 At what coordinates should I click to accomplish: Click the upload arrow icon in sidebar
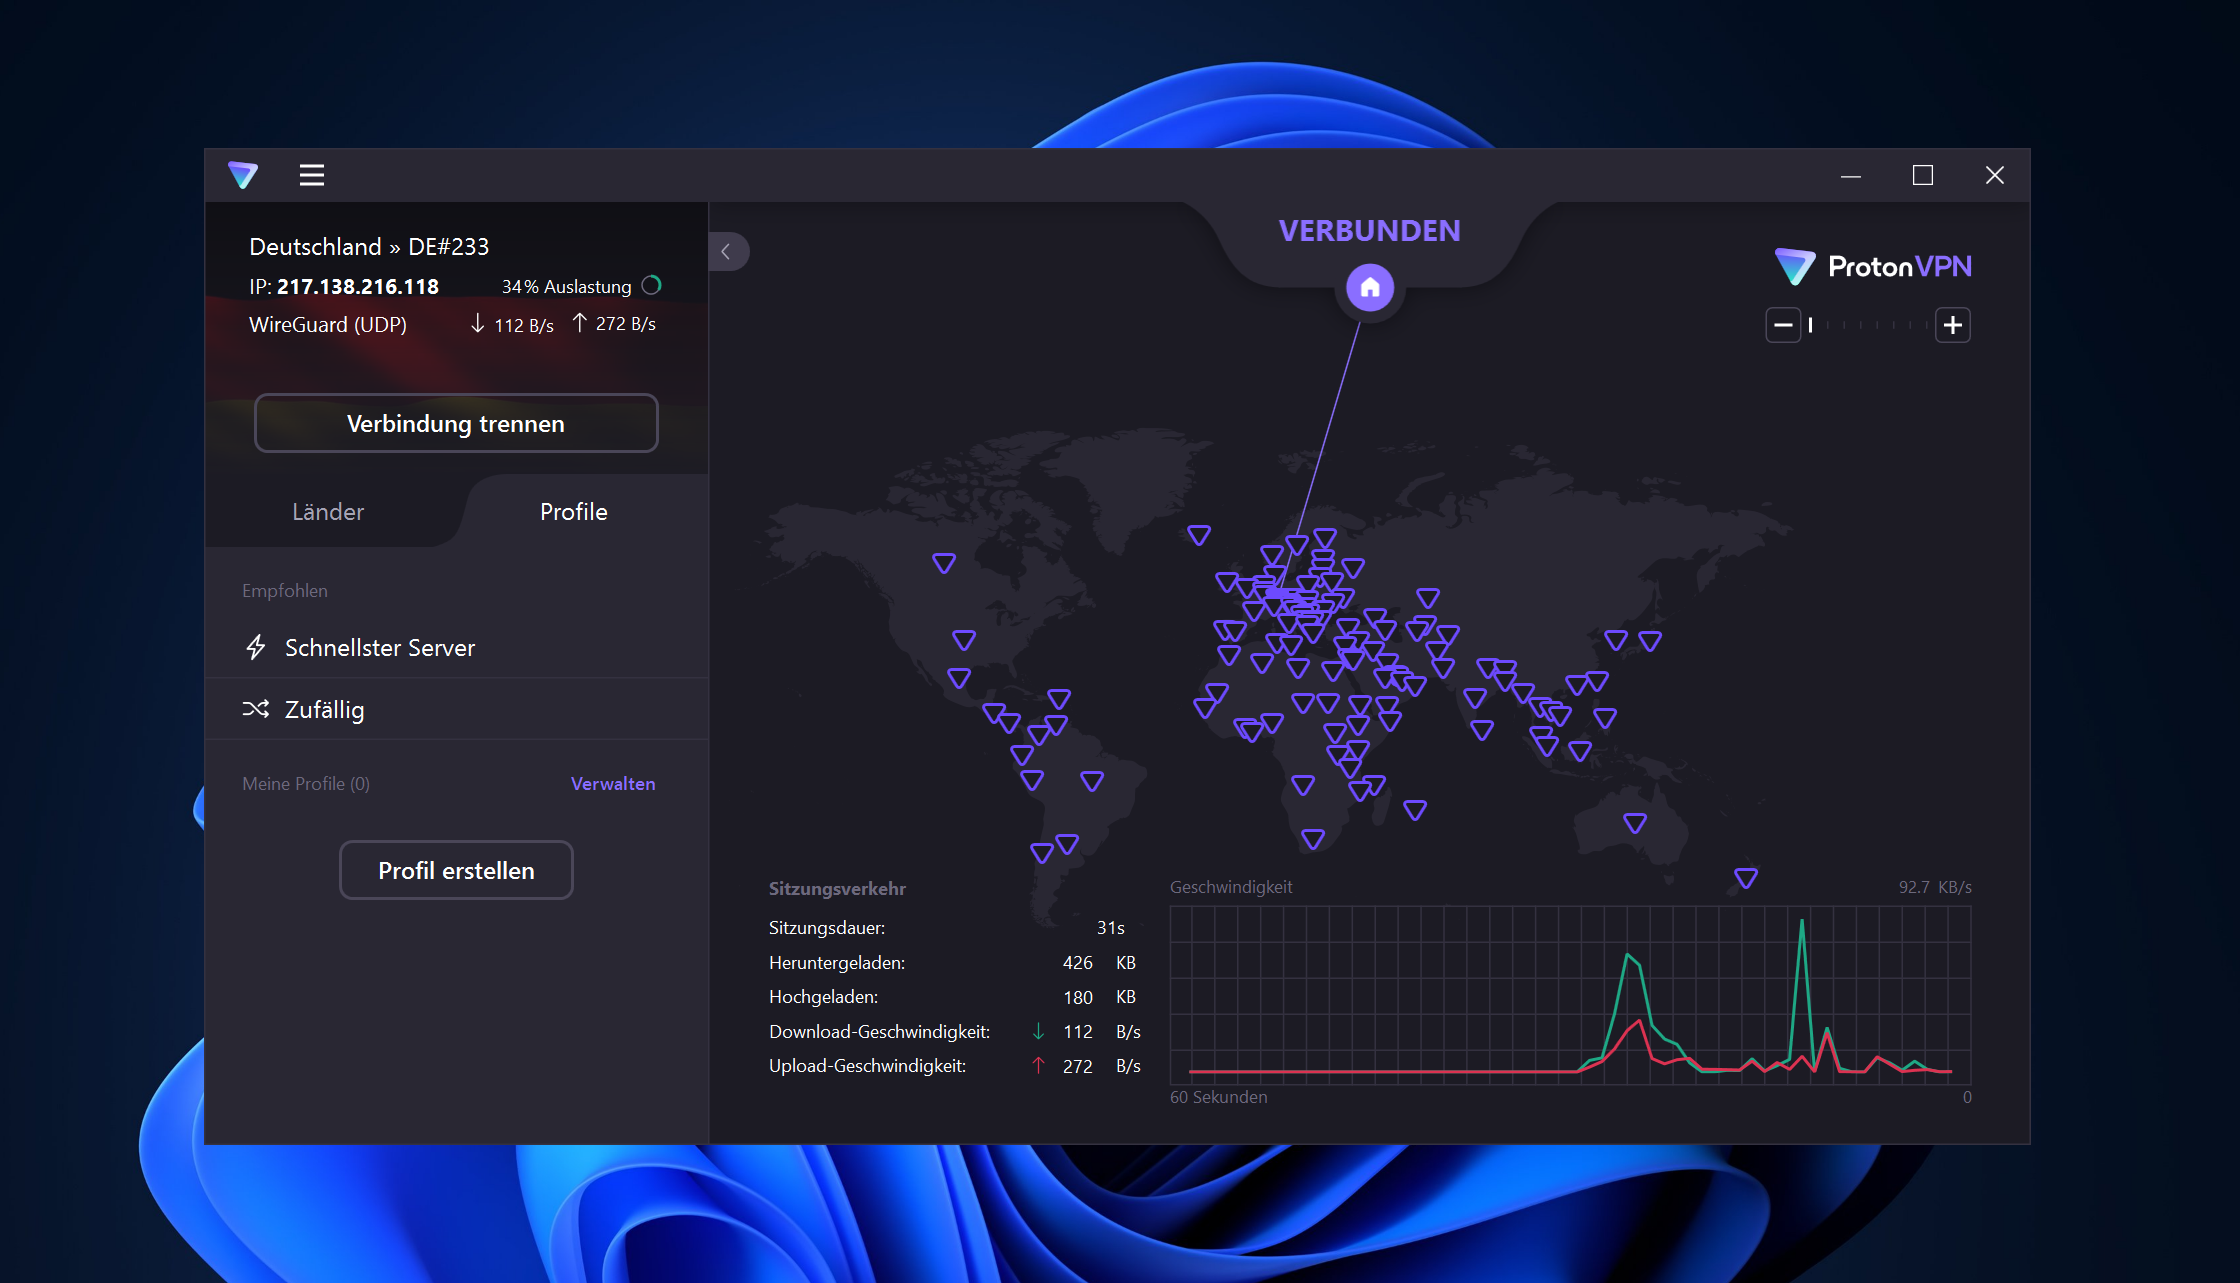tap(579, 322)
